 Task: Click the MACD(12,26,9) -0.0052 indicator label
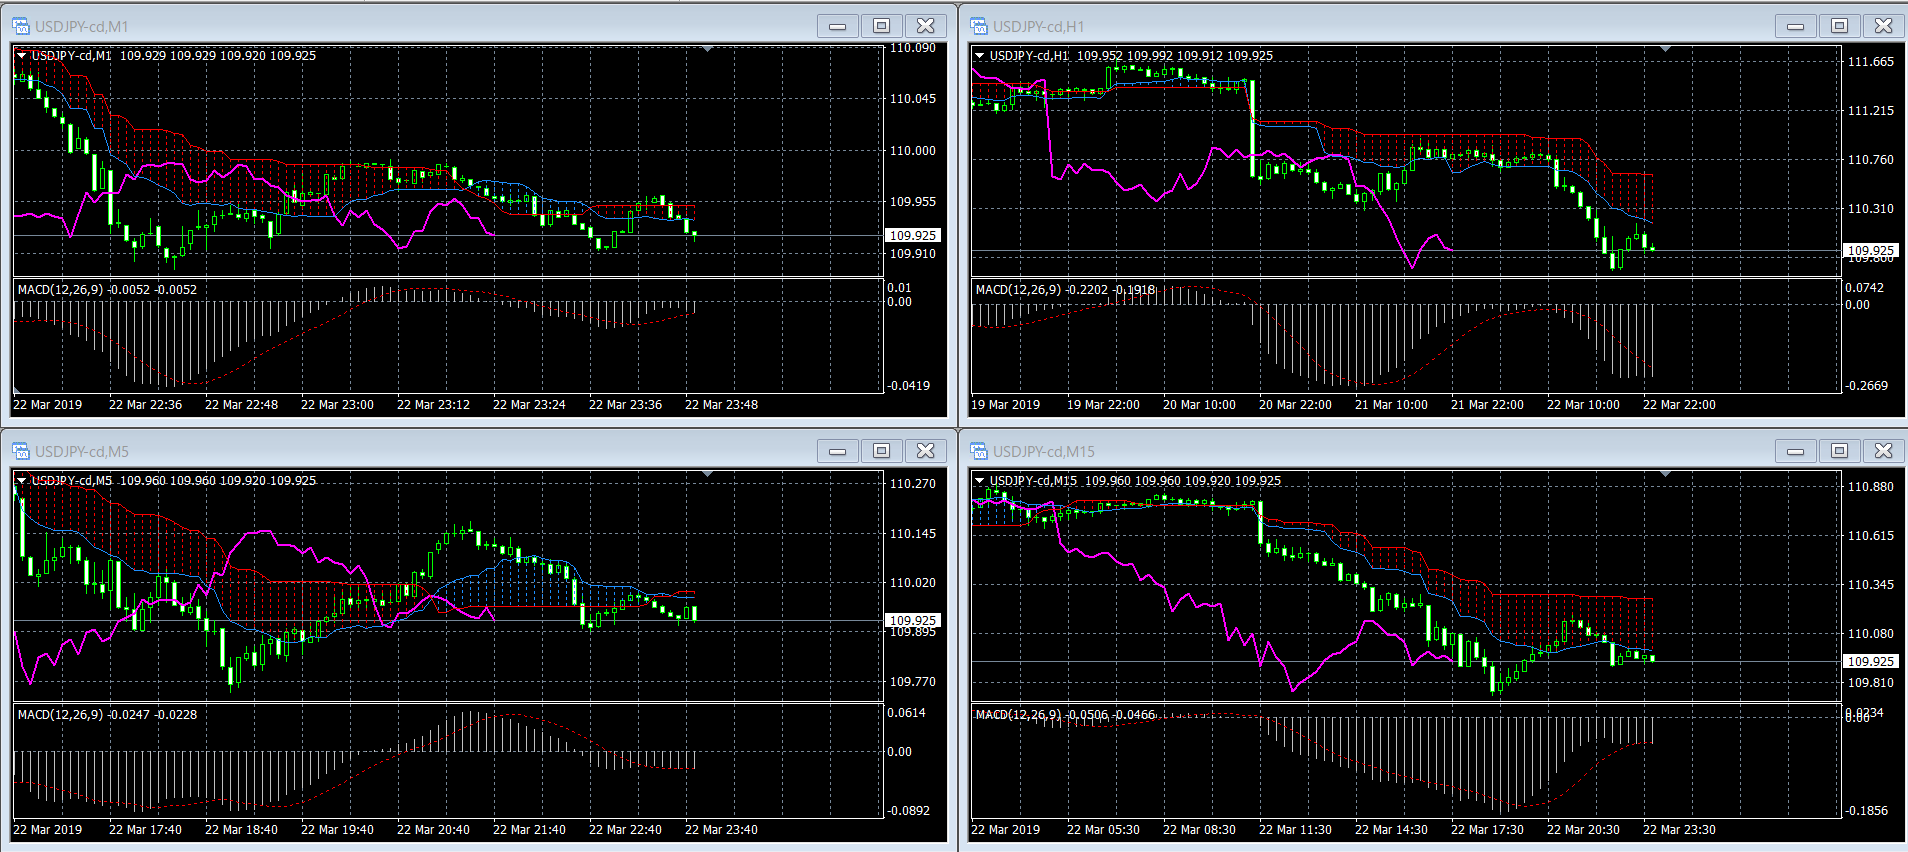107,290
